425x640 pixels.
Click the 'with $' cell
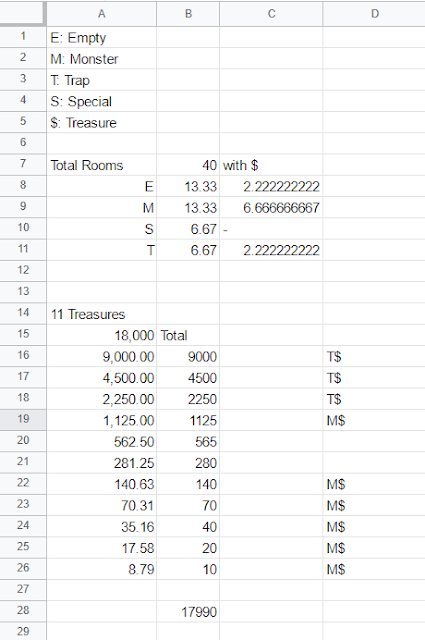[271, 165]
